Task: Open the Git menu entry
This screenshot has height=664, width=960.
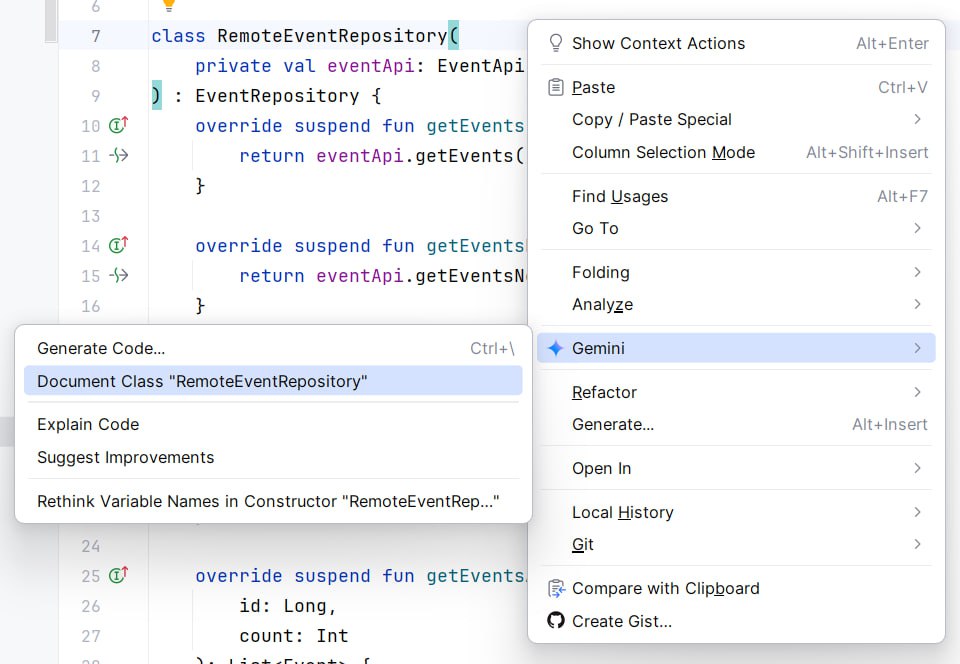Action: coord(736,544)
